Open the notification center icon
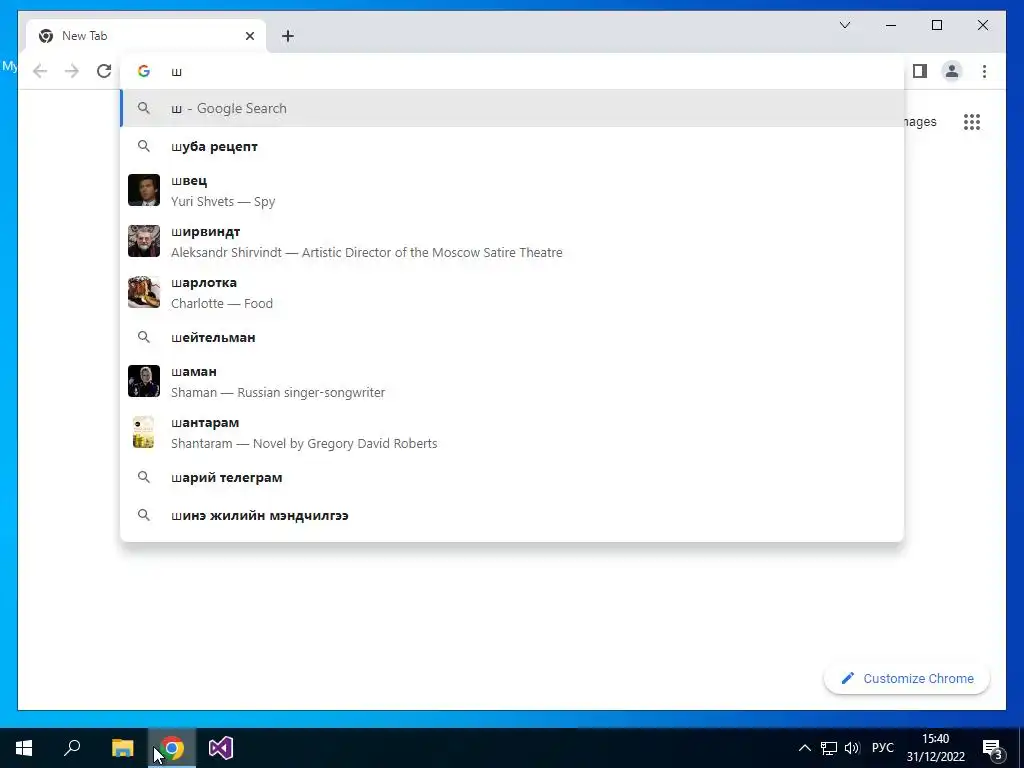The height and width of the screenshot is (768, 1024). tap(992, 748)
